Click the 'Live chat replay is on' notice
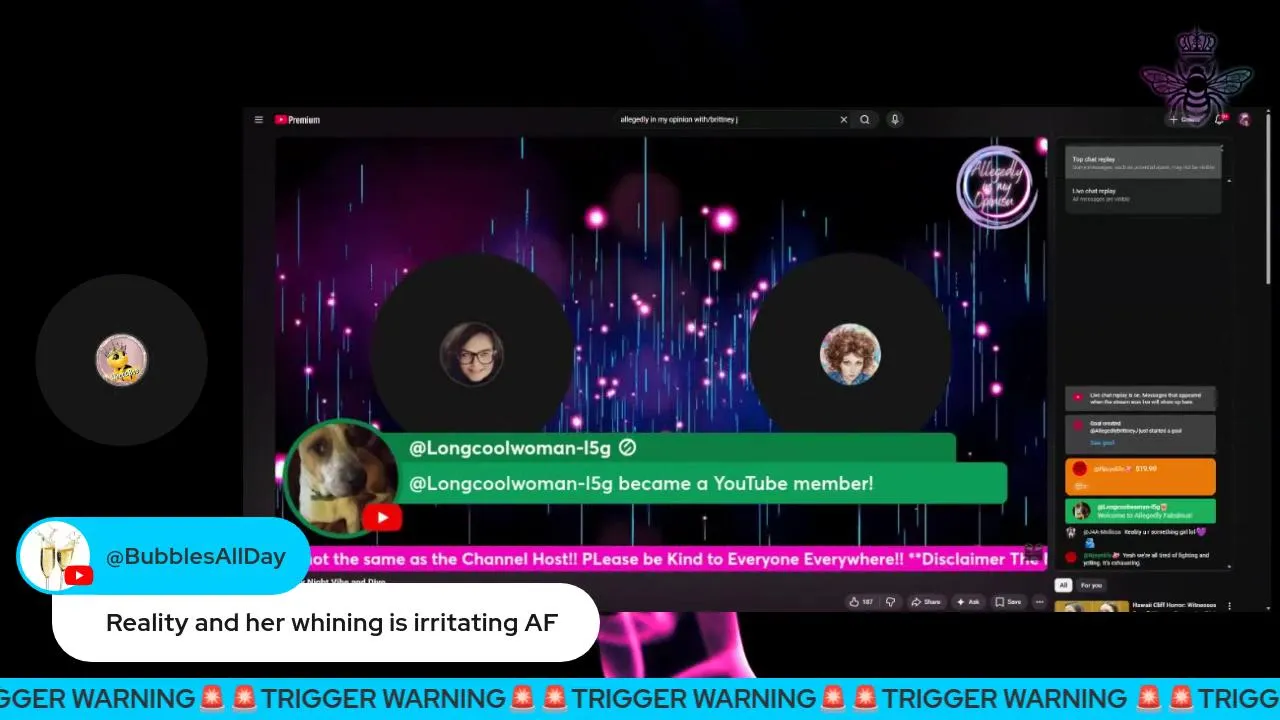Viewport: 1280px width, 720px height. click(x=1141, y=399)
